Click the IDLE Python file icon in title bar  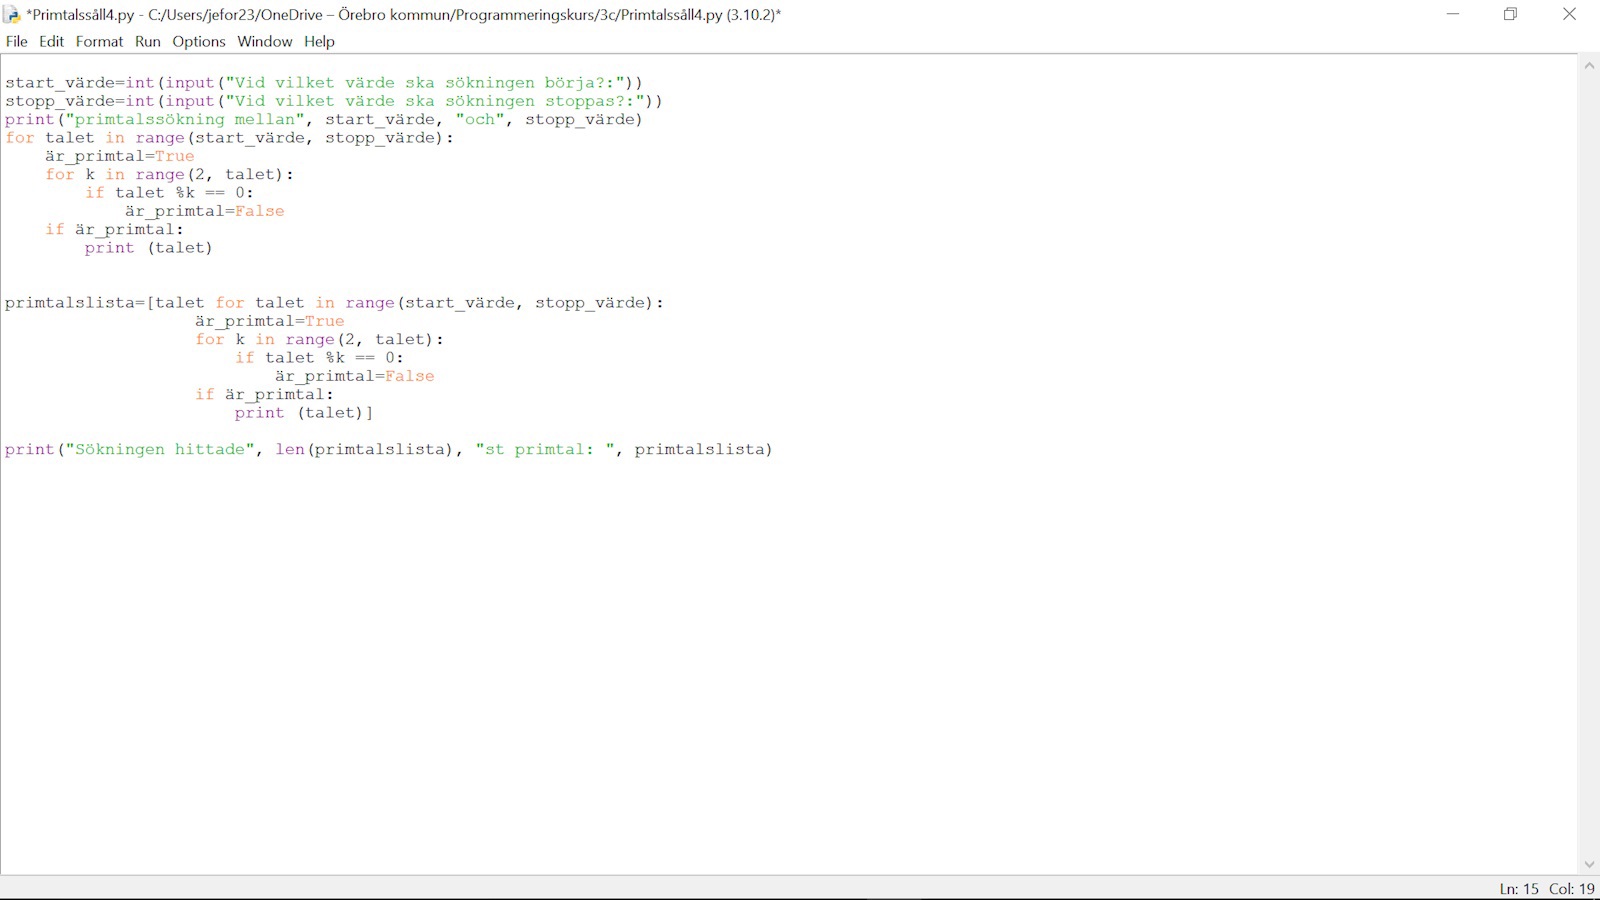12,15
